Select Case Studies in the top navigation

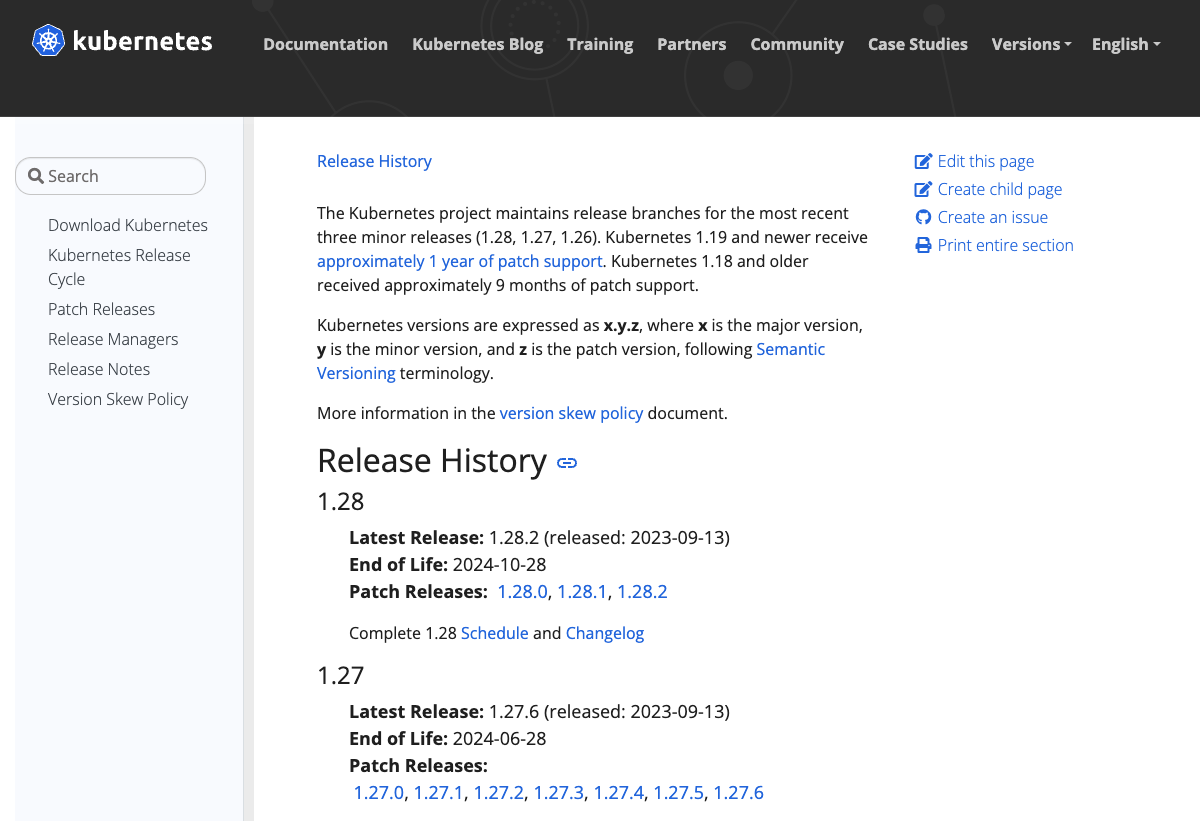(917, 44)
